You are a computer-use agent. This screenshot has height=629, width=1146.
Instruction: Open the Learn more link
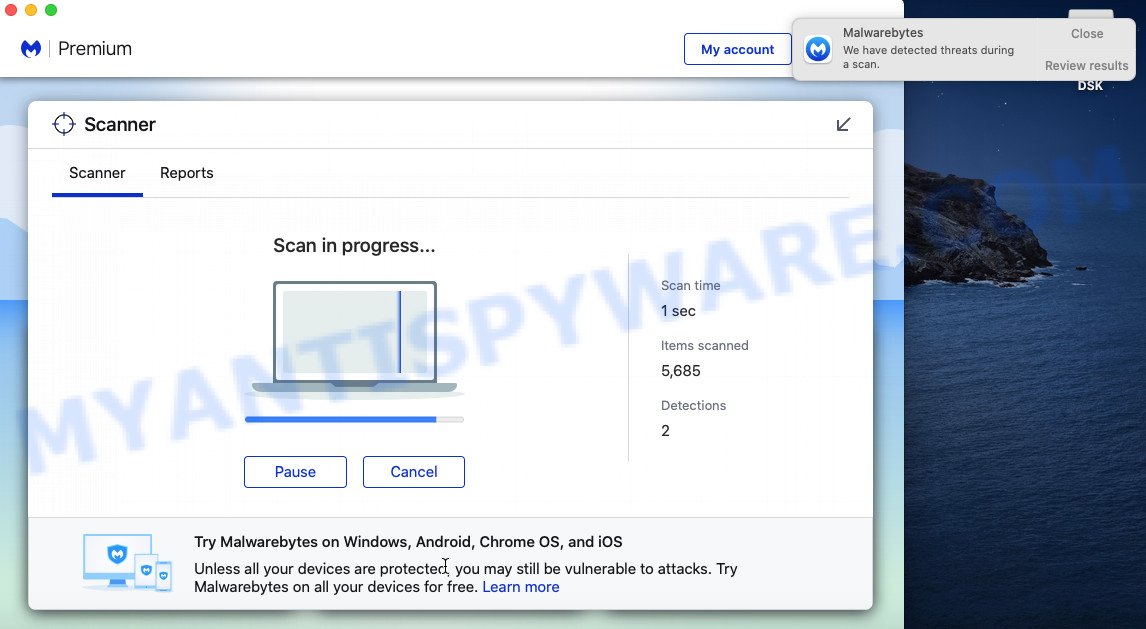point(520,587)
